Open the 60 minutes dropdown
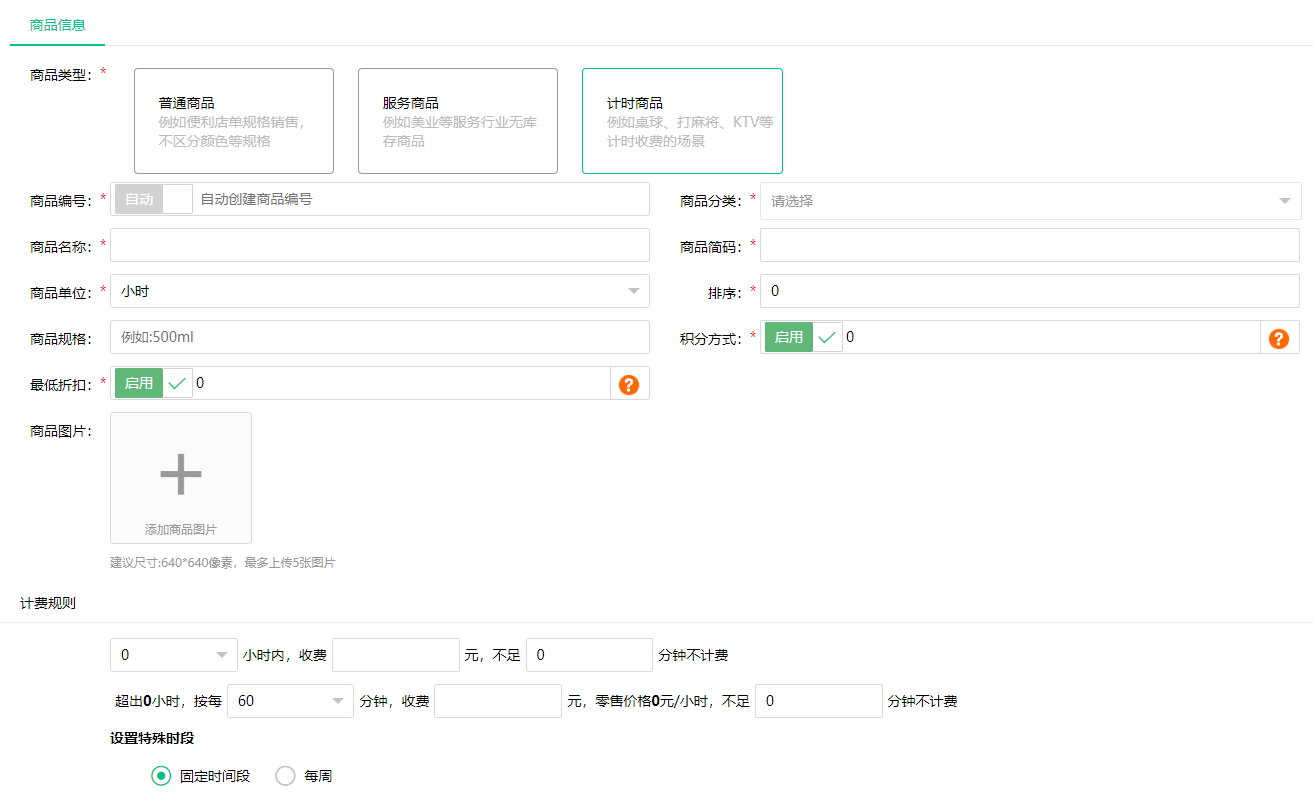Image resolution: width=1313 pixels, height=793 pixels. 290,700
